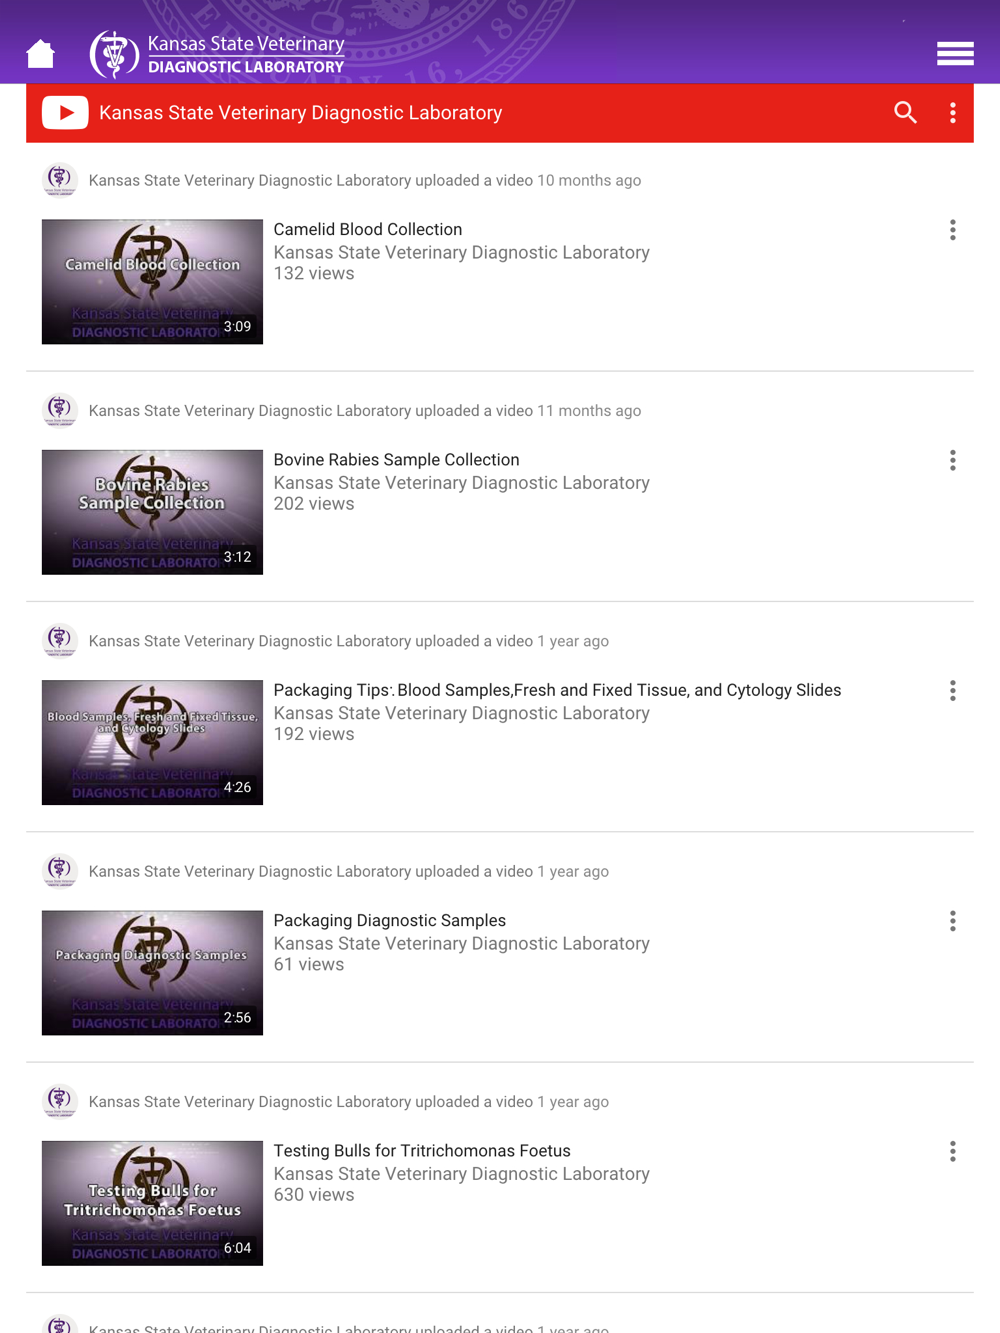Open channel options in red header
The width and height of the screenshot is (1000, 1333).
pos(953,113)
